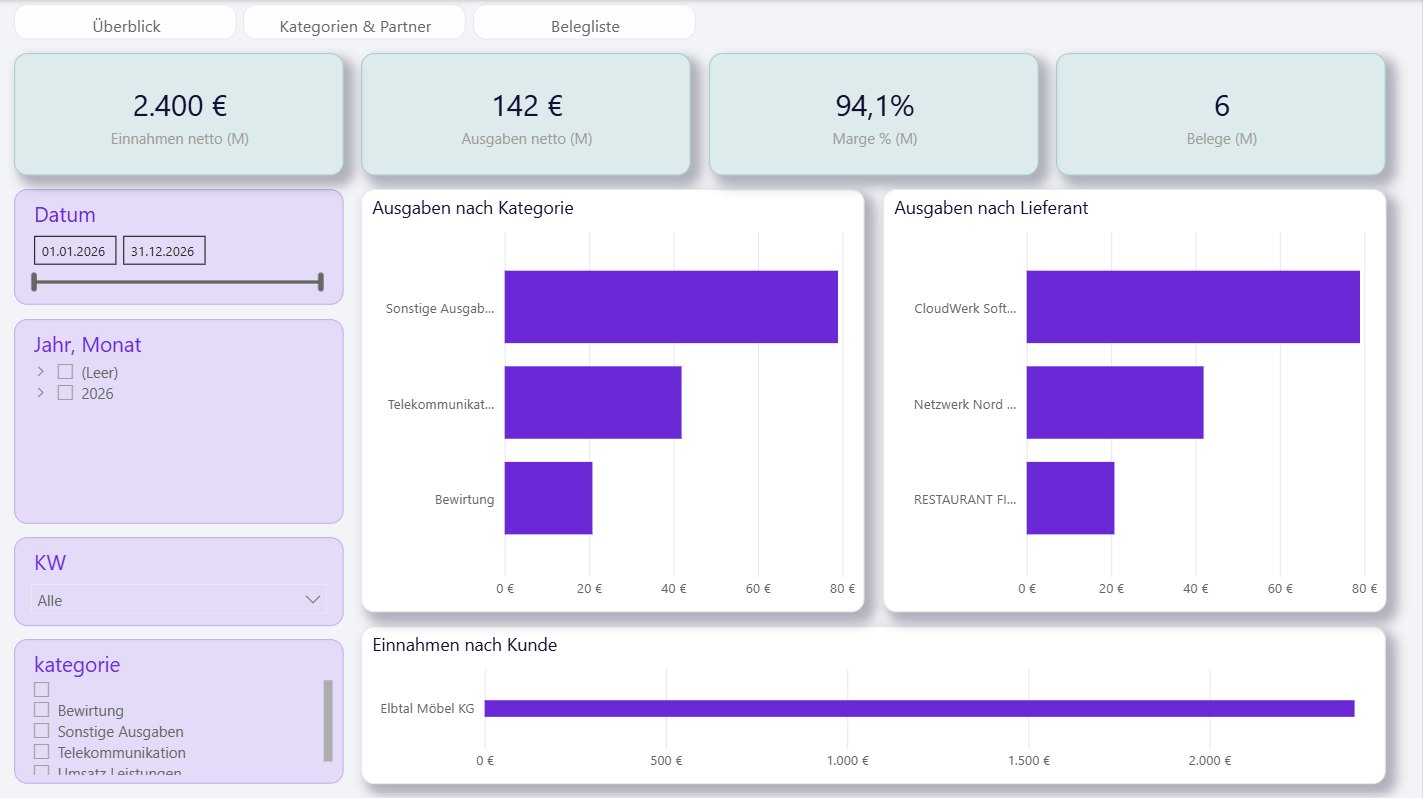The image size is (1423, 798).
Task: Expand the (Leer) node chevron
Action: coord(41,372)
